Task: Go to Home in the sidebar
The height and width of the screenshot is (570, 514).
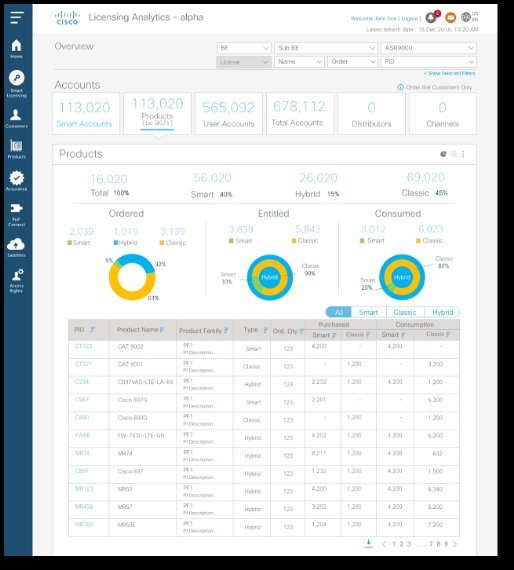Action: (16, 49)
